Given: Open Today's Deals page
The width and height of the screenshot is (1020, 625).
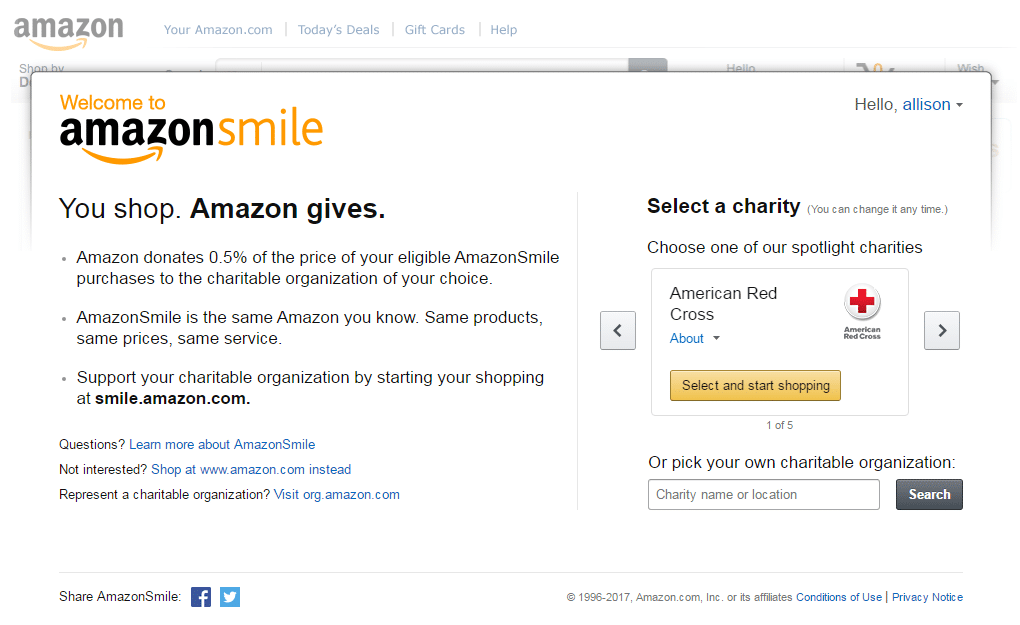Looking at the screenshot, I should click(x=339, y=30).
